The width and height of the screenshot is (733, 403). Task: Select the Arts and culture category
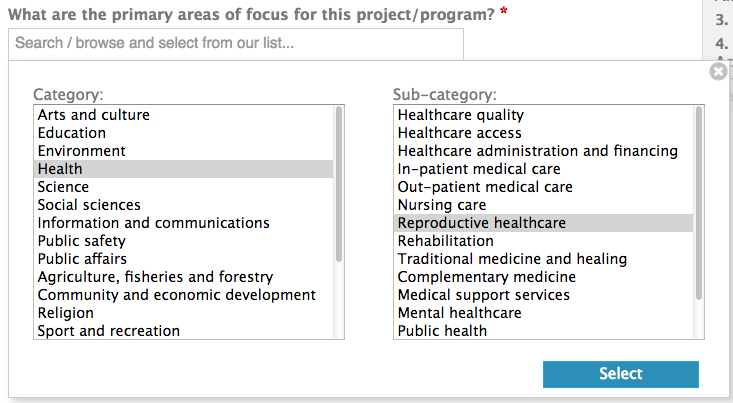(94, 115)
